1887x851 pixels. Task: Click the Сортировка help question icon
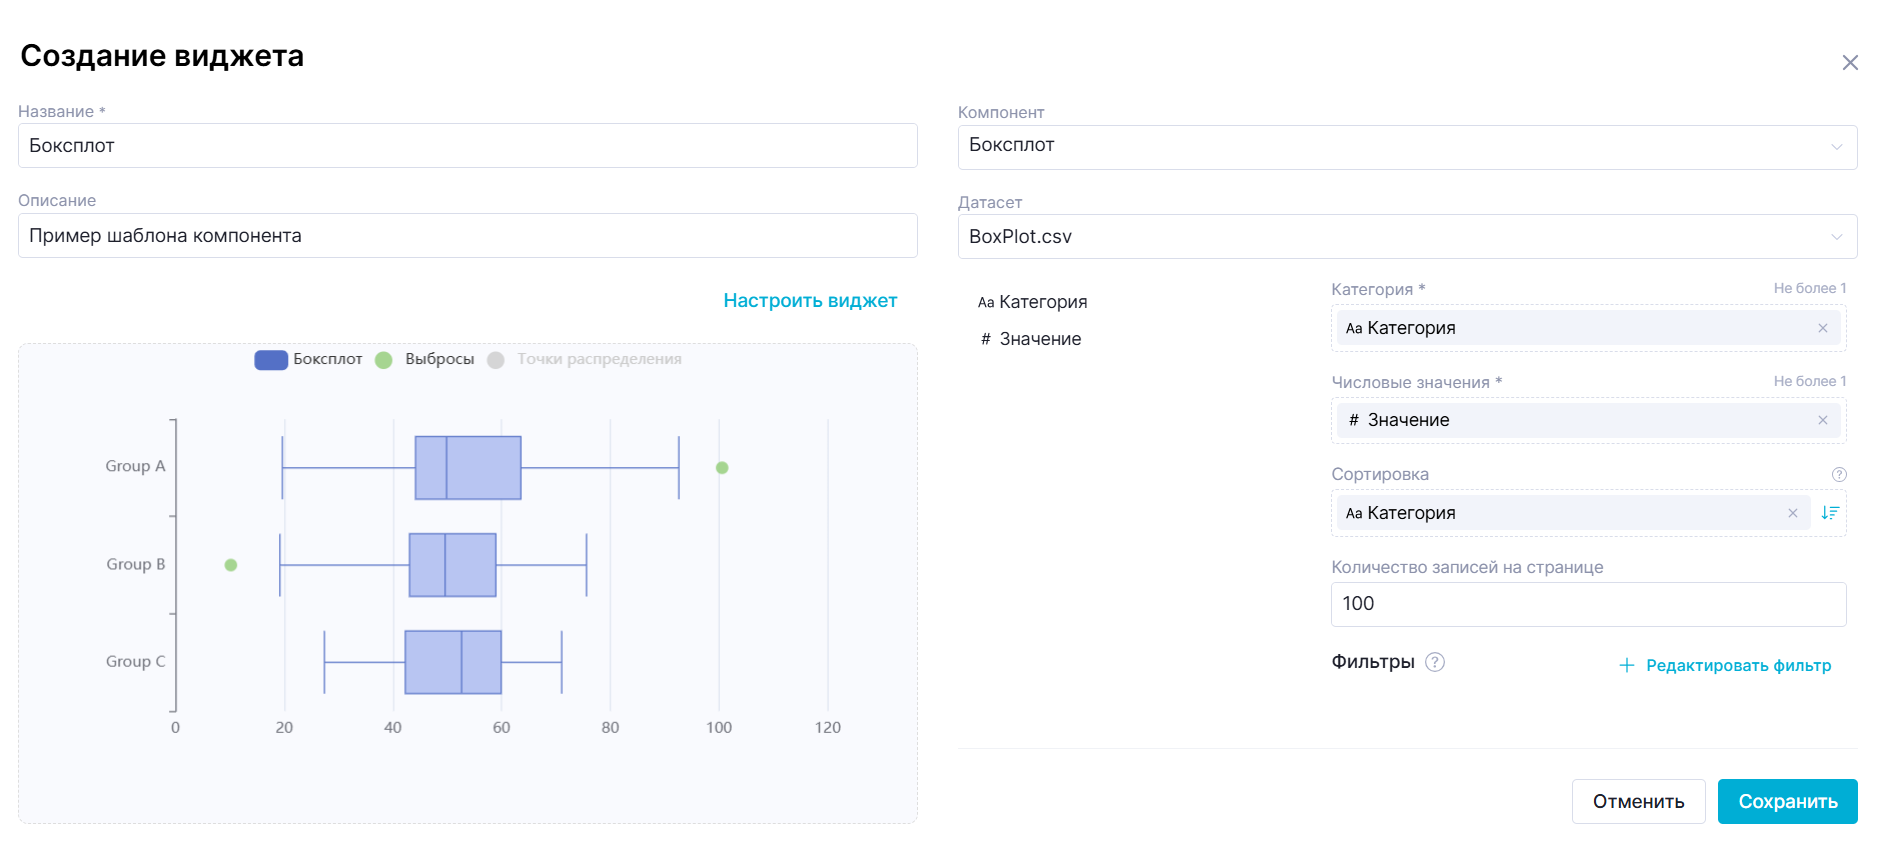tap(1838, 474)
